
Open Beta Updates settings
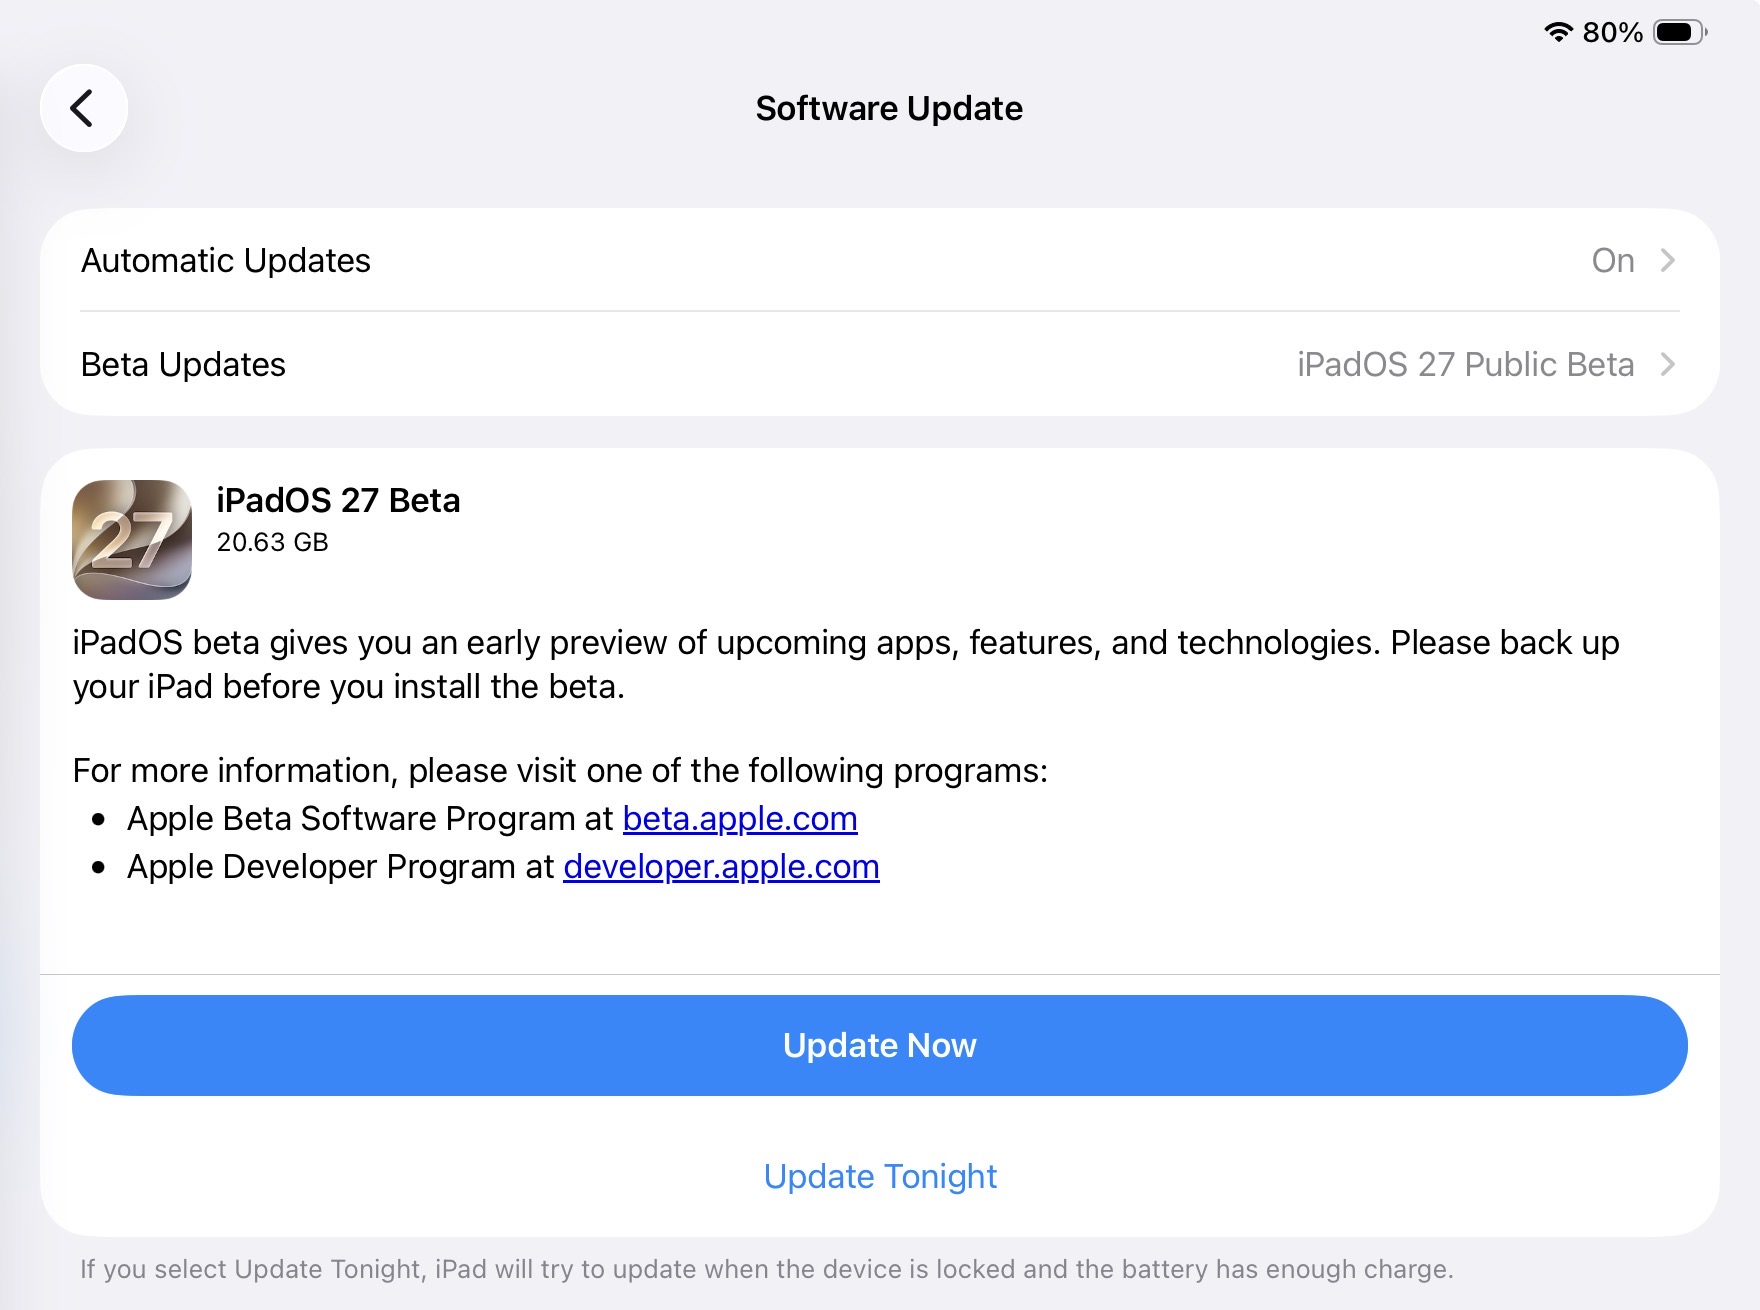tap(880, 364)
